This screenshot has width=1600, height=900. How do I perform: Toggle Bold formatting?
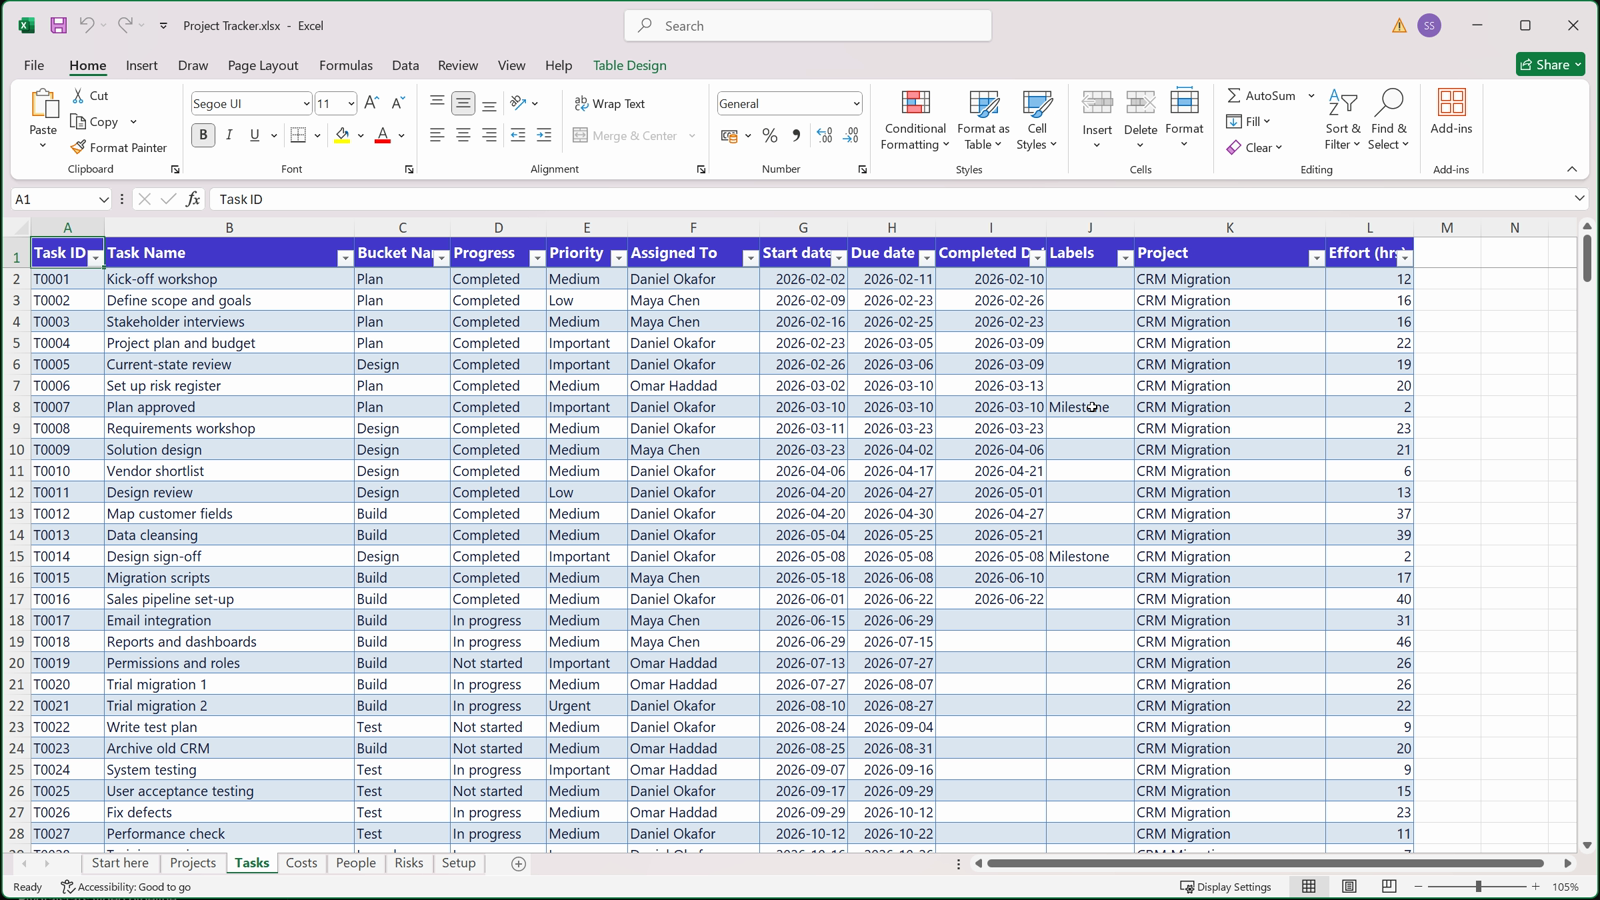203,135
